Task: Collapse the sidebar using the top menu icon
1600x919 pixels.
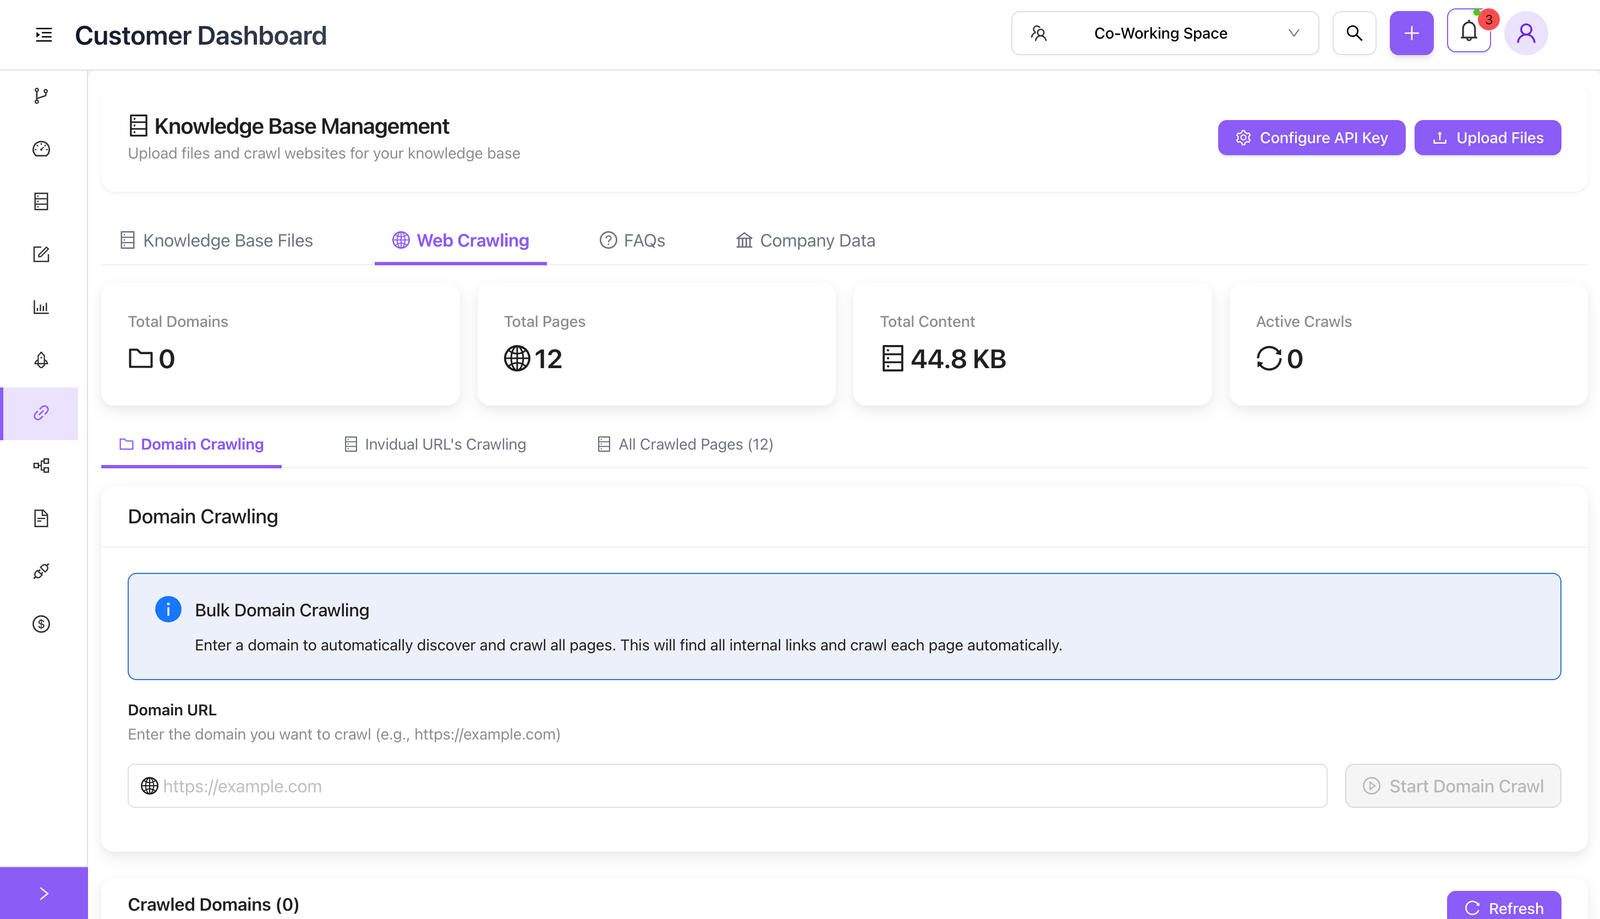Action: point(43,35)
